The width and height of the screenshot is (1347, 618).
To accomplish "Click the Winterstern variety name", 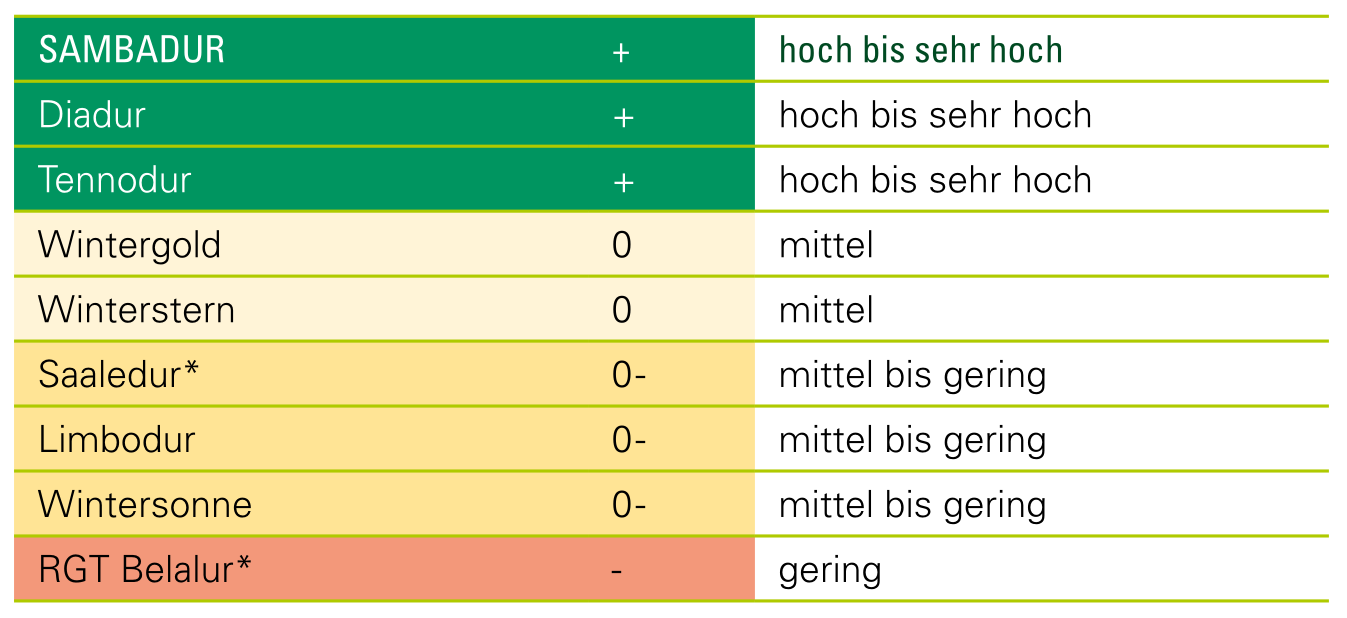I will click(x=136, y=310).
